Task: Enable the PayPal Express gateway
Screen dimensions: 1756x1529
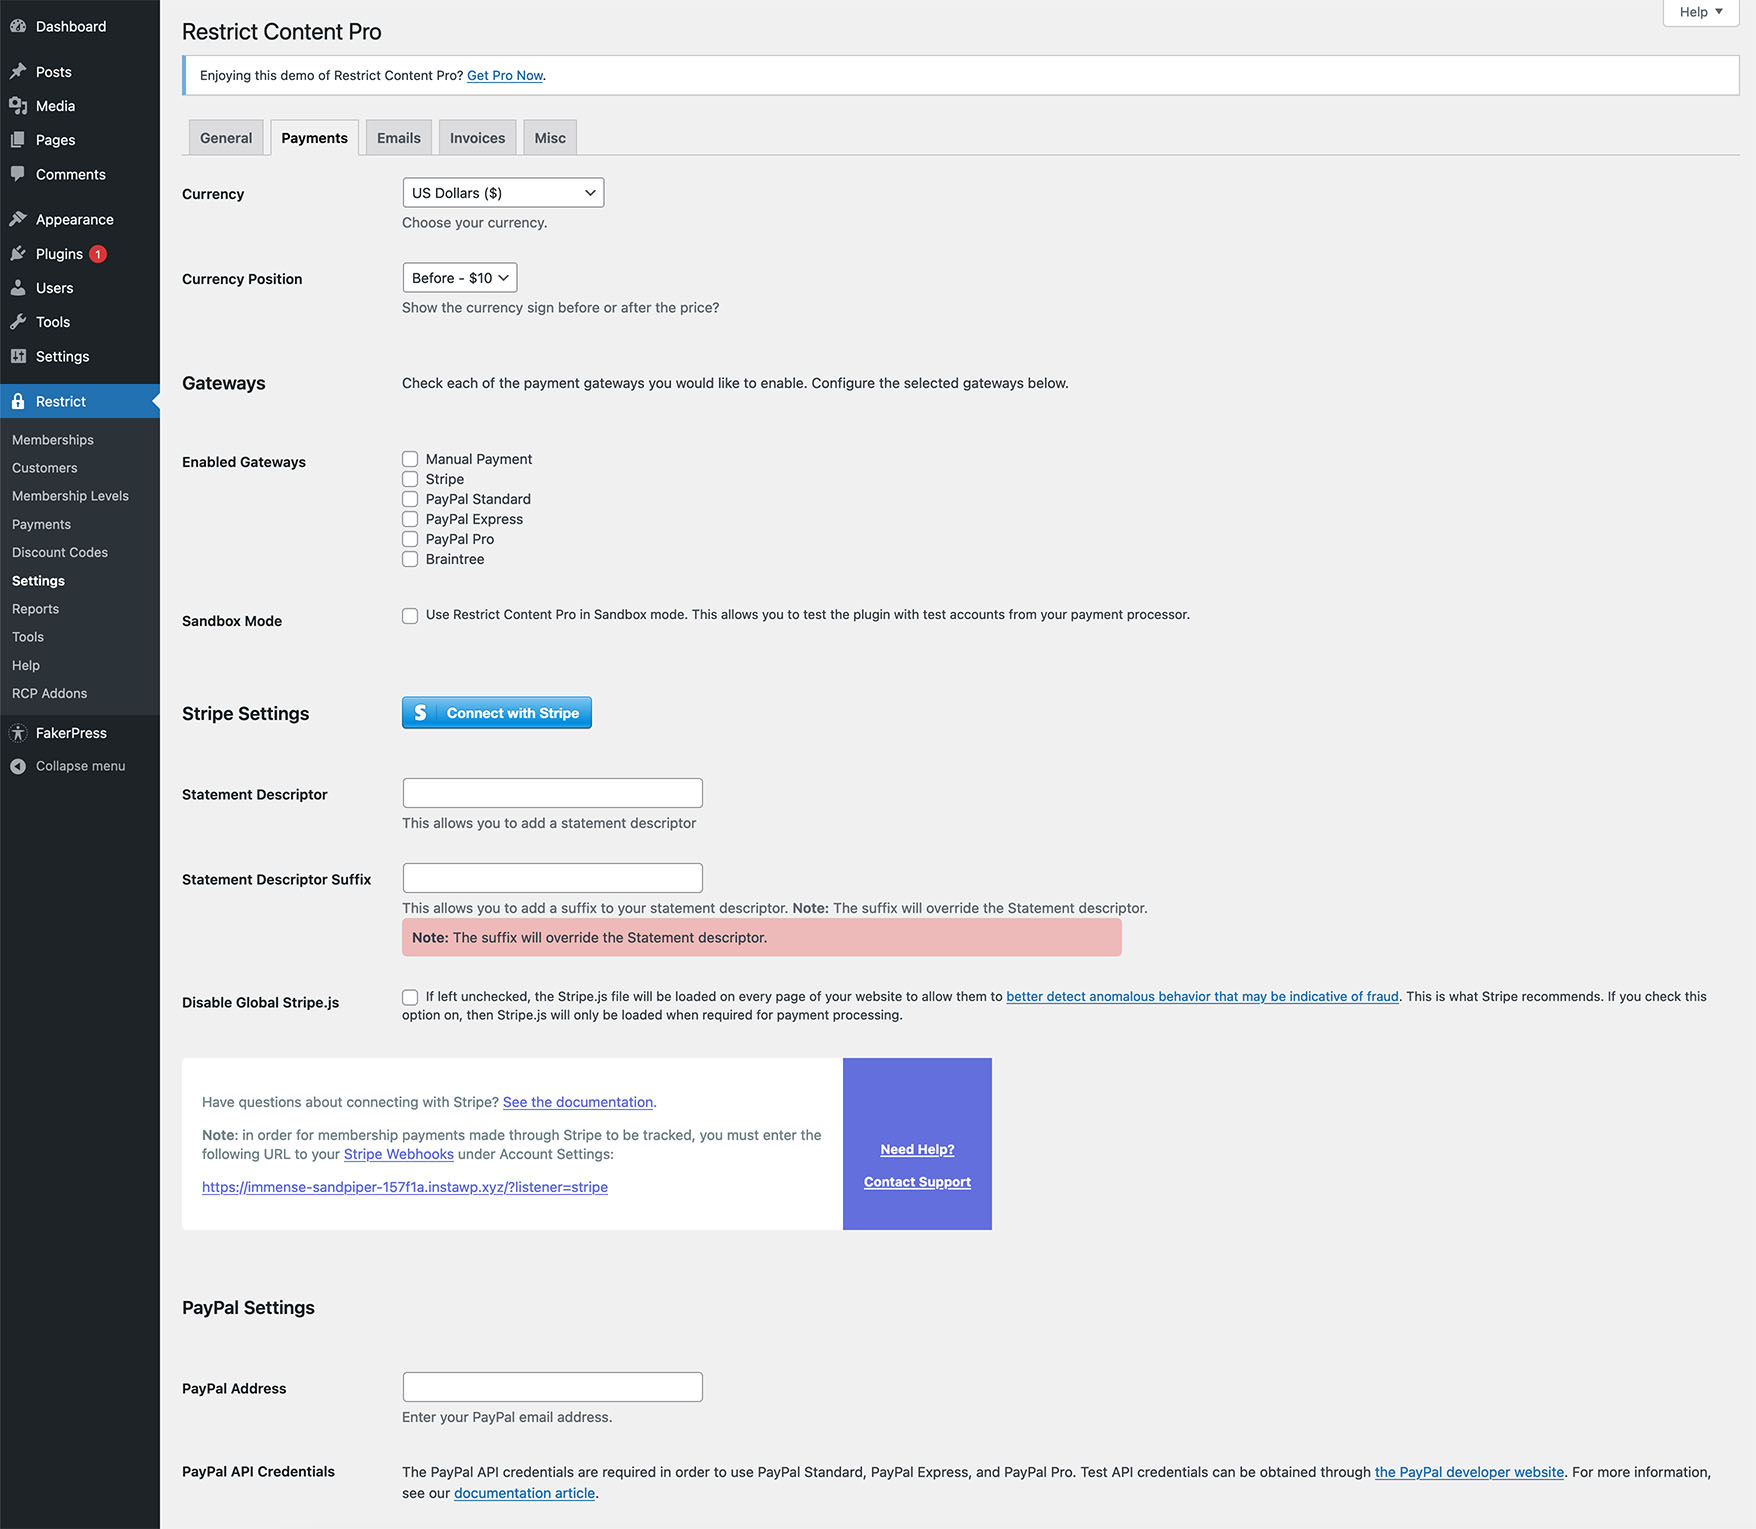Action: coord(410,519)
